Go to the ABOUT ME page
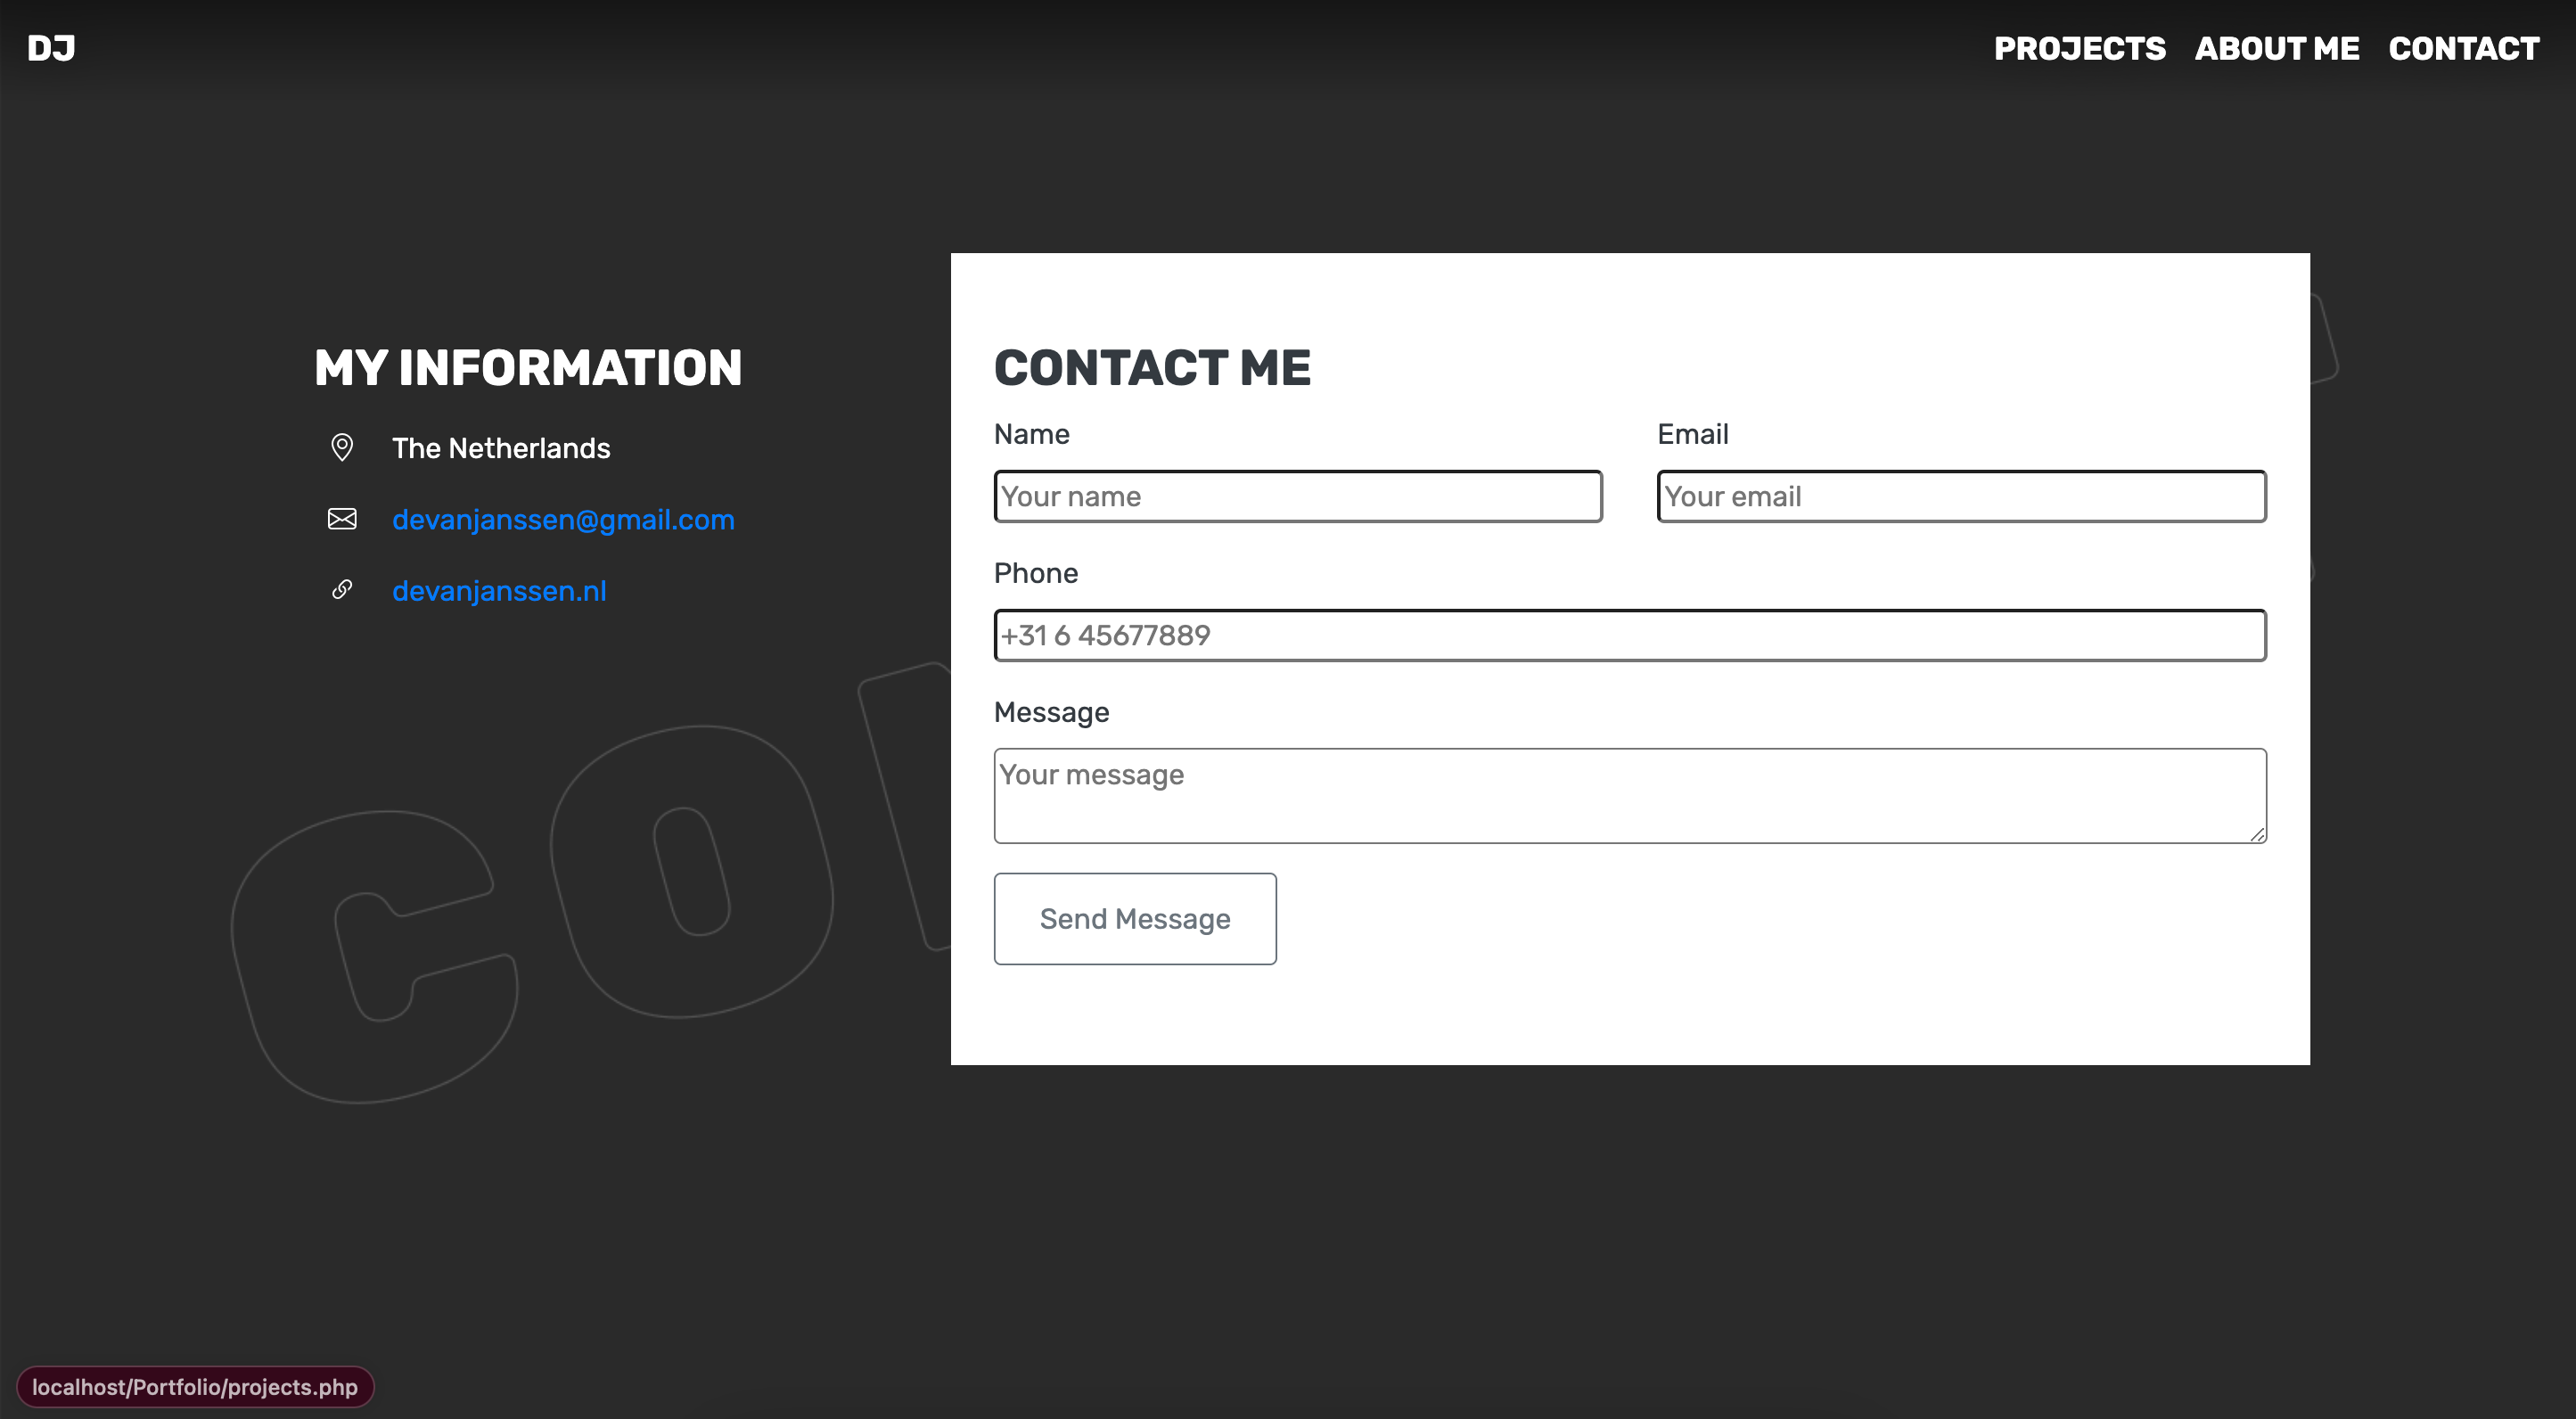Viewport: 2576px width, 1419px height. pos(2277,48)
